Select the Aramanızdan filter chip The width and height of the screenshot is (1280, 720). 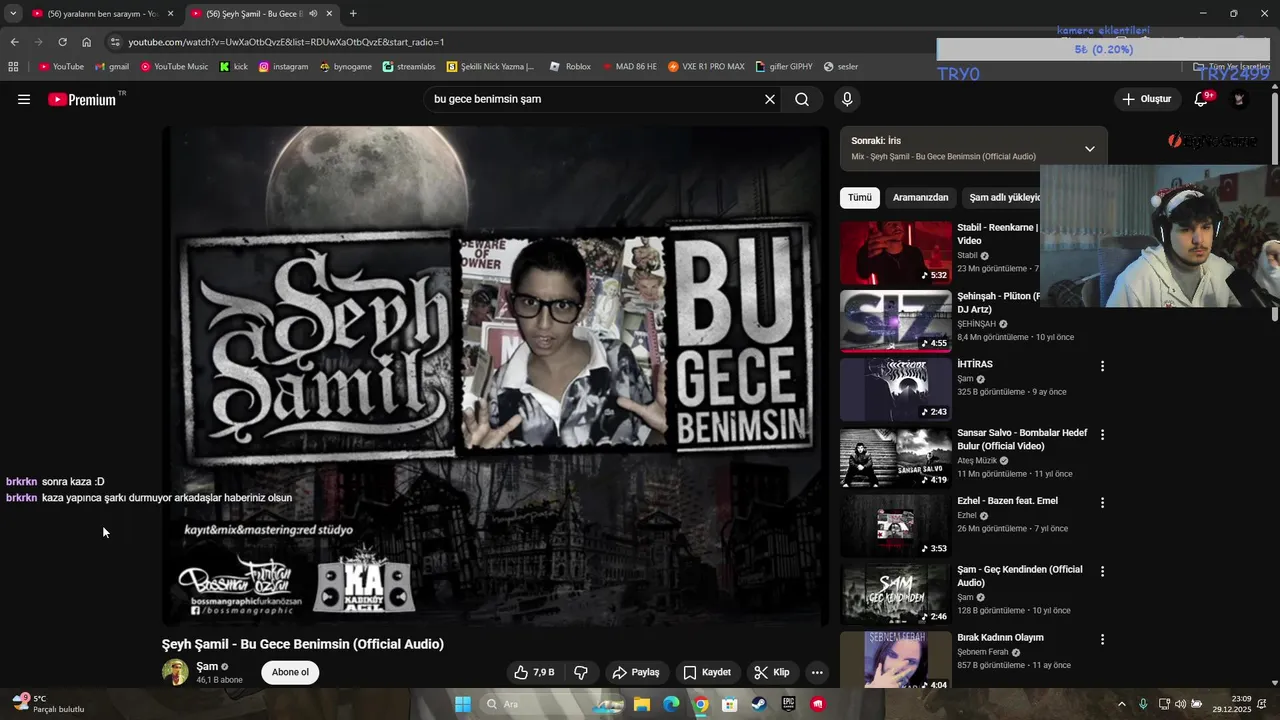(x=920, y=197)
